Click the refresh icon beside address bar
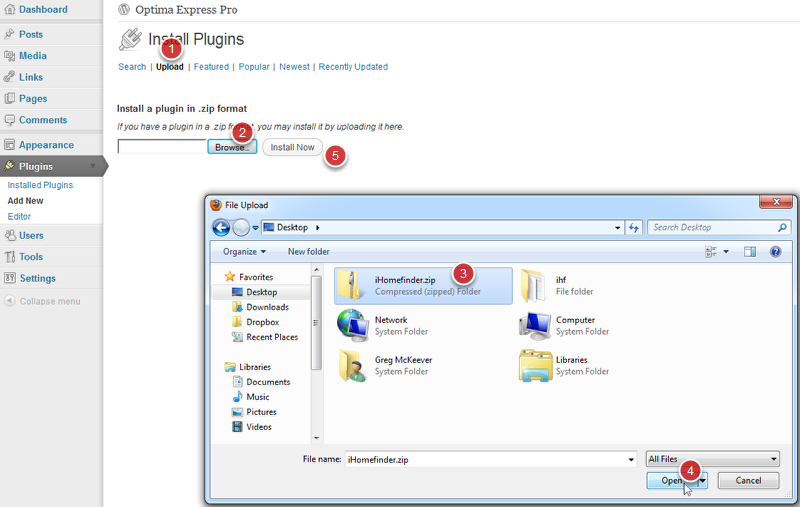 [634, 227]
